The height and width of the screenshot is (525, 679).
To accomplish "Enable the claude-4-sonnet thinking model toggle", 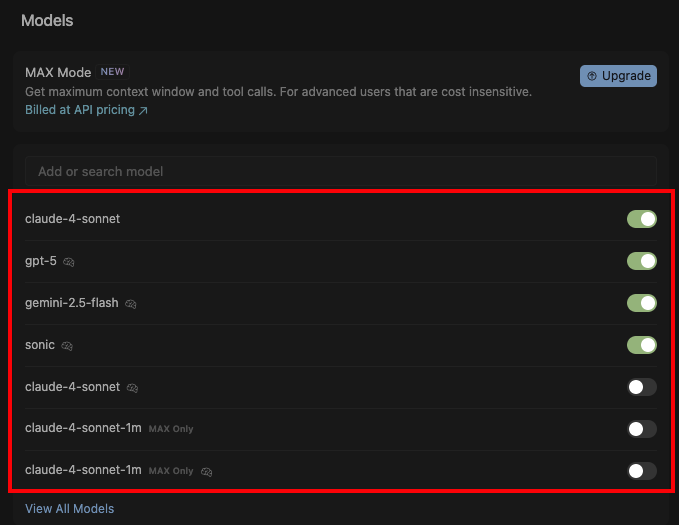I will [641, 387].
